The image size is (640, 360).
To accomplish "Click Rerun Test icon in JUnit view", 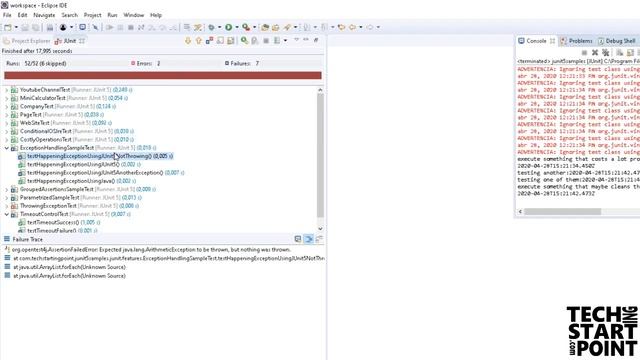I will (244, 40).
